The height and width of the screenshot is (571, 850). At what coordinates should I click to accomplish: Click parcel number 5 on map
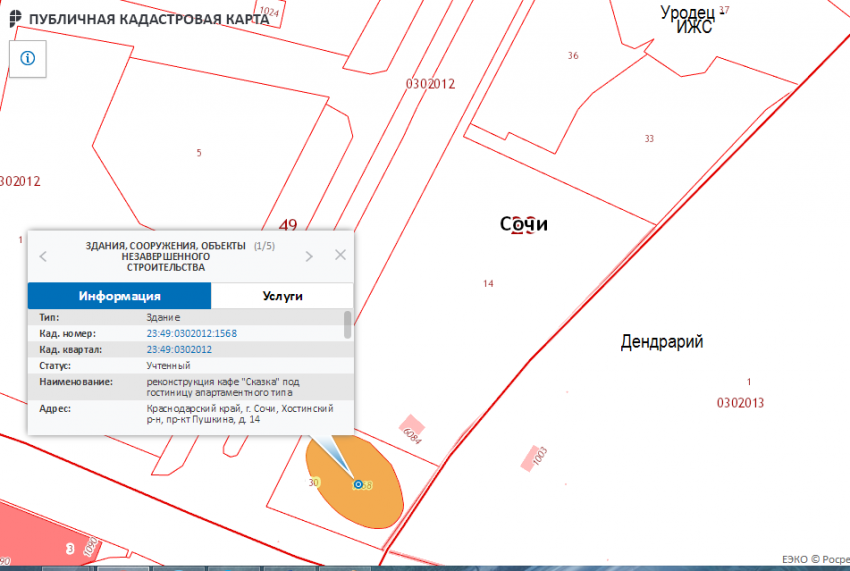pos(199,153)
